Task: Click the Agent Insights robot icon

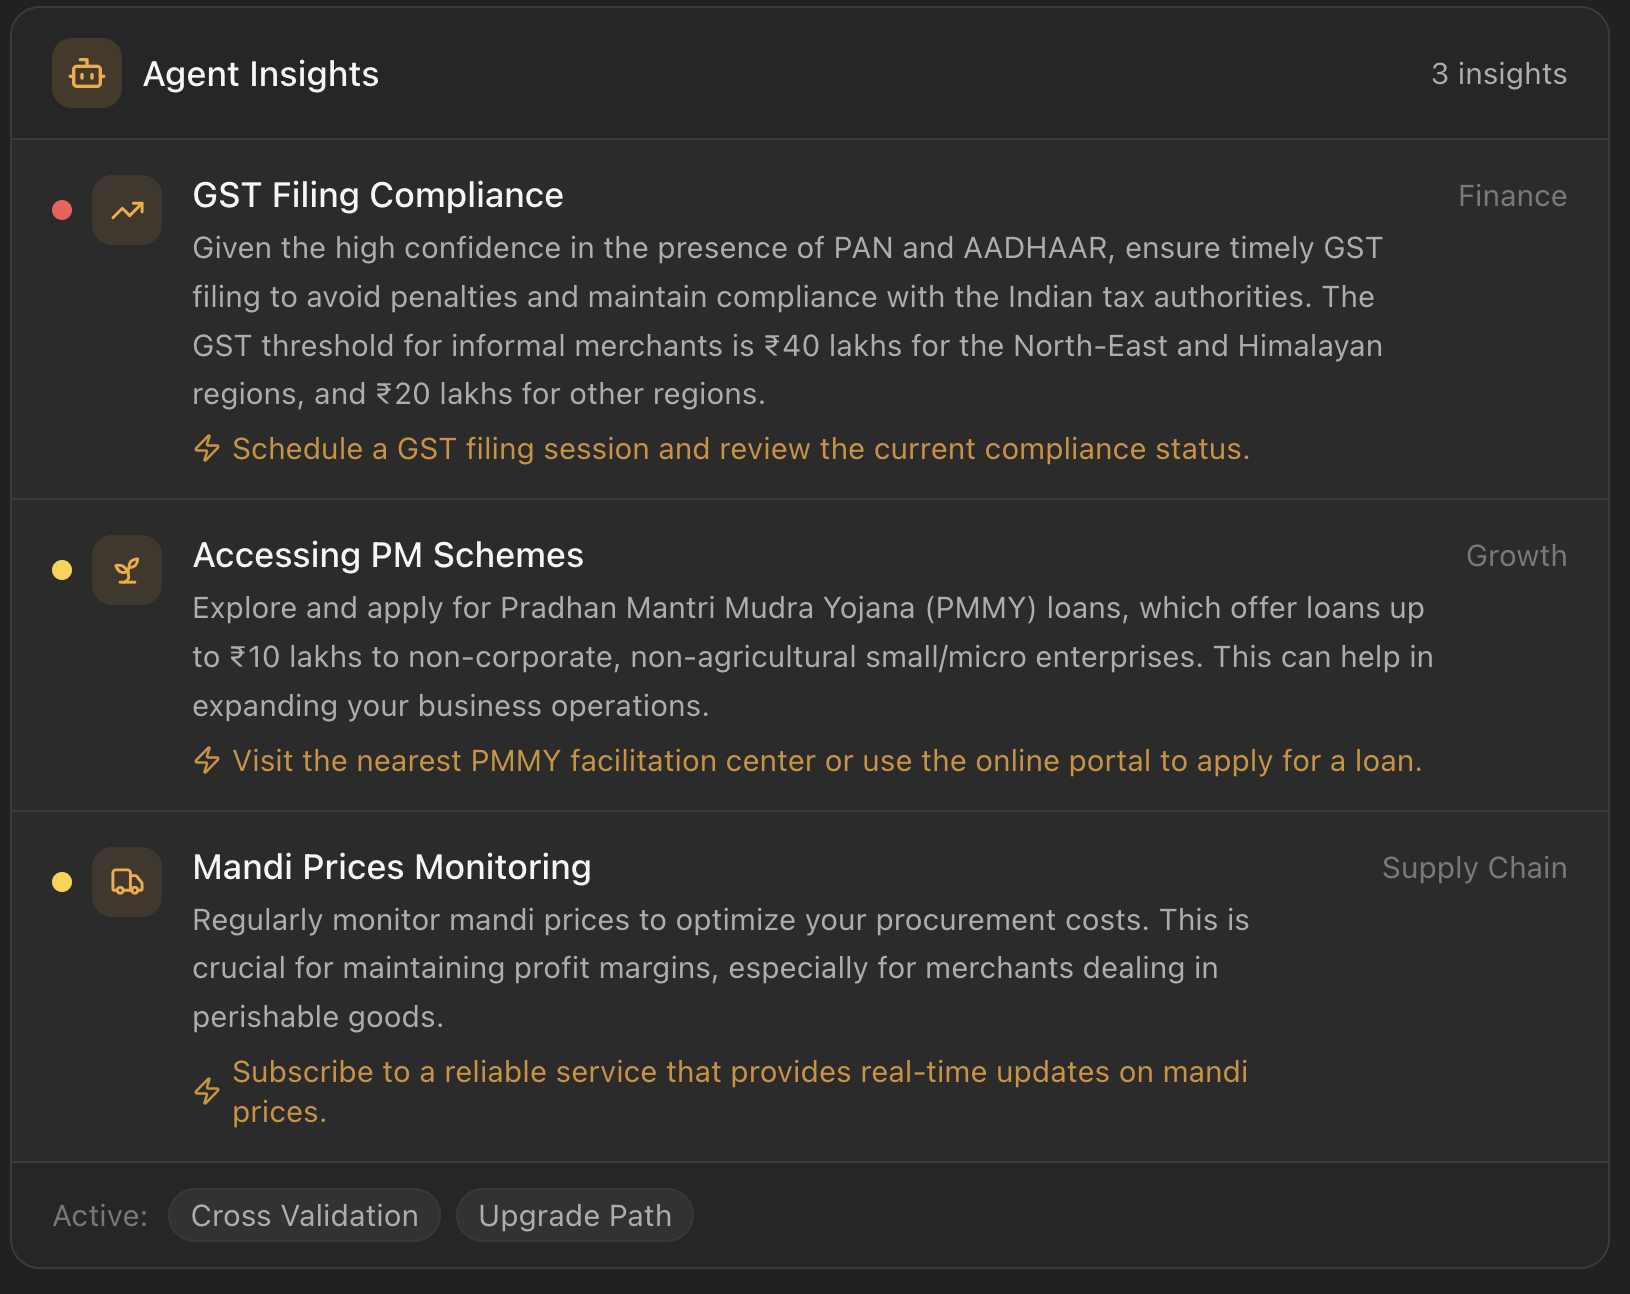Action: click(x=87, y=73)
